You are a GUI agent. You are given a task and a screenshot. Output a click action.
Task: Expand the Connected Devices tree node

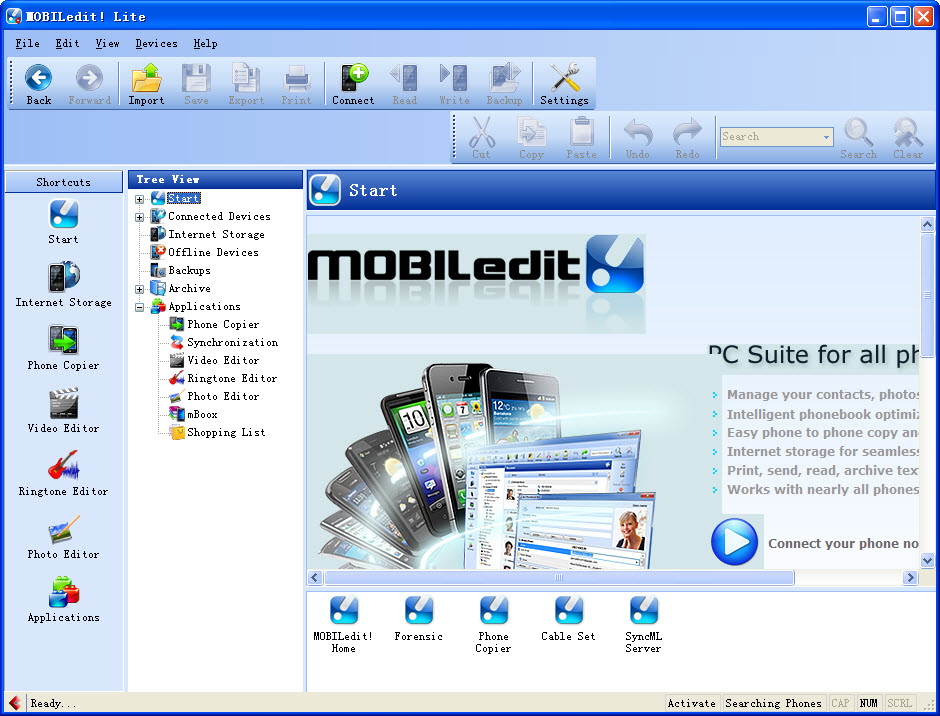[x=139, y=217]
